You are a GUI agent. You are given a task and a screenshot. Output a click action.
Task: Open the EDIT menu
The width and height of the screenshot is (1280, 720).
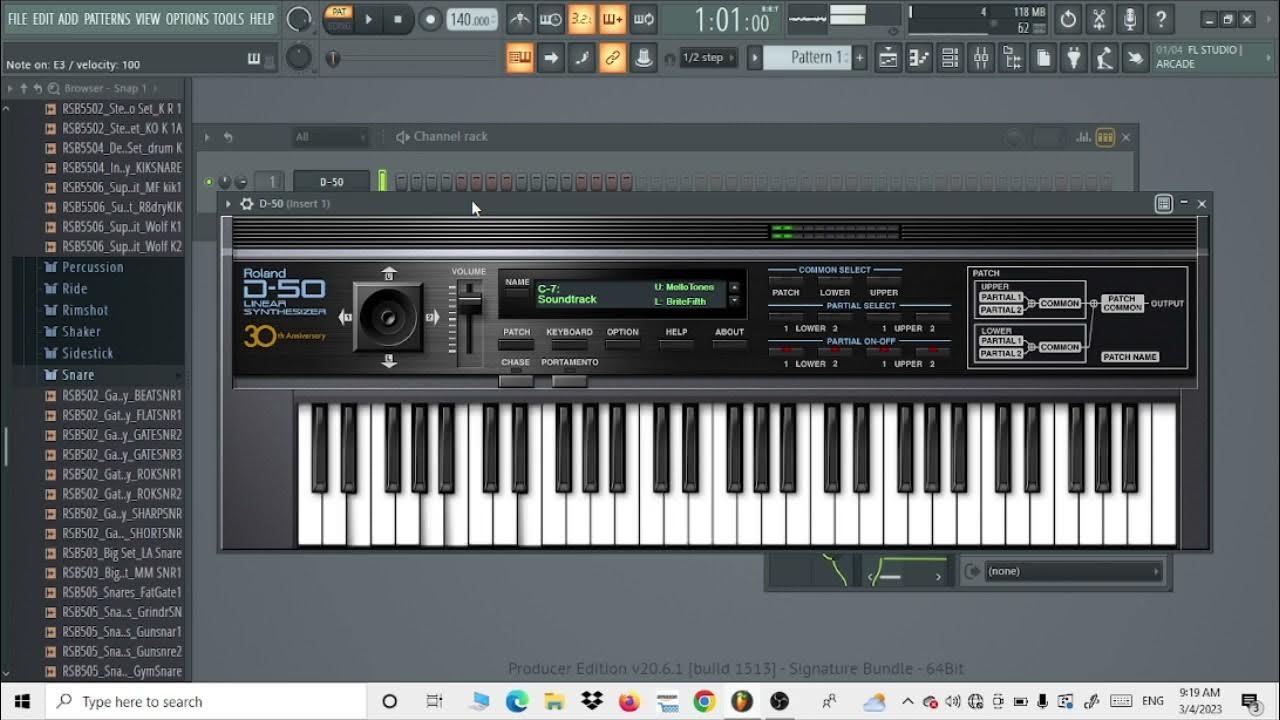tap(43, 19)
